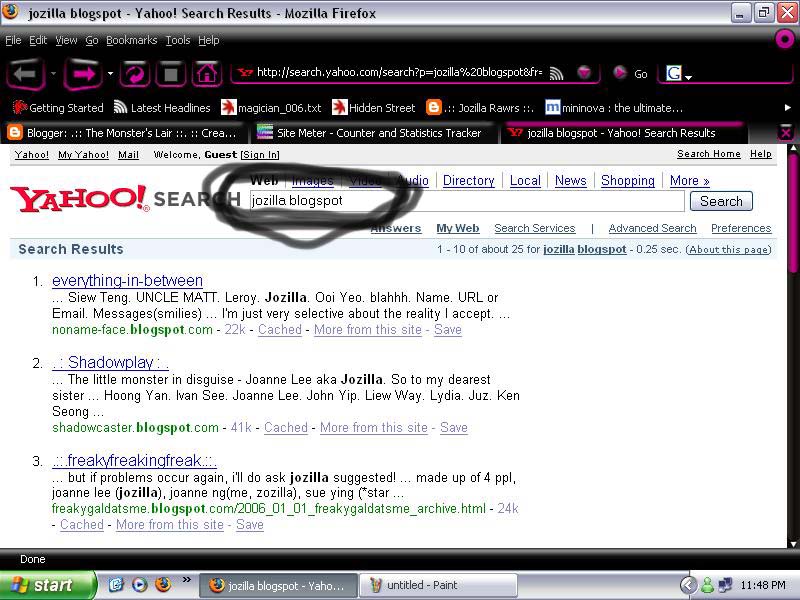Expand hidden tray icons arrow
Screen dimensions: 800x600
[688, 585]
